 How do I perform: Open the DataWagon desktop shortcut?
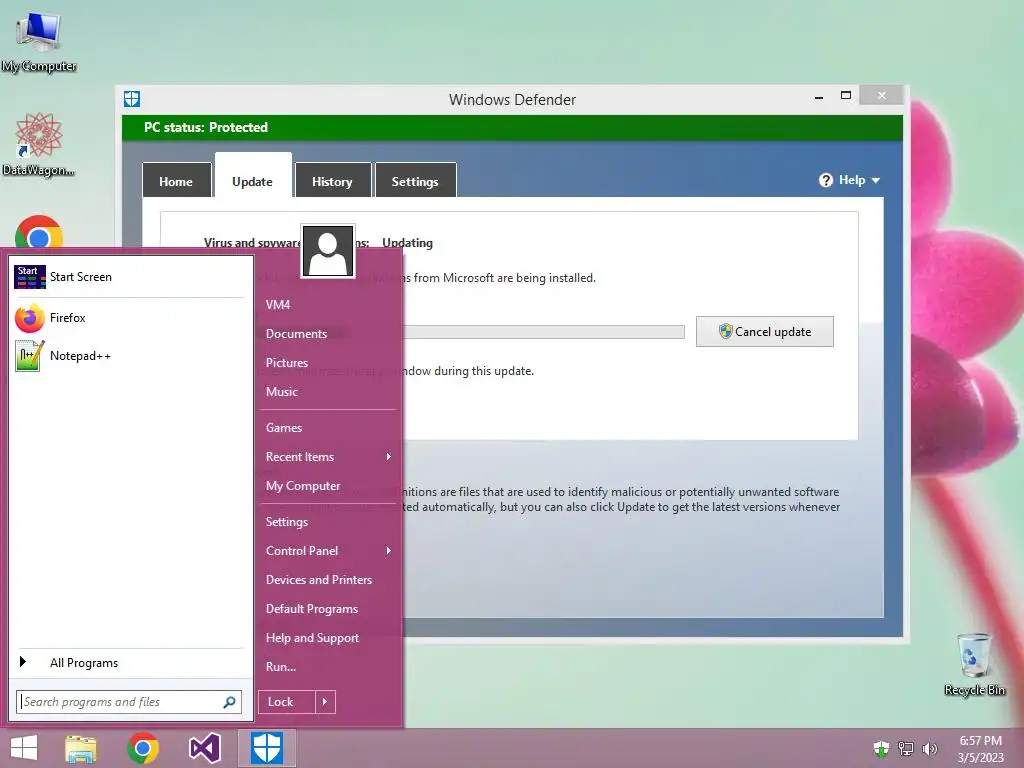tap(39, 144)
